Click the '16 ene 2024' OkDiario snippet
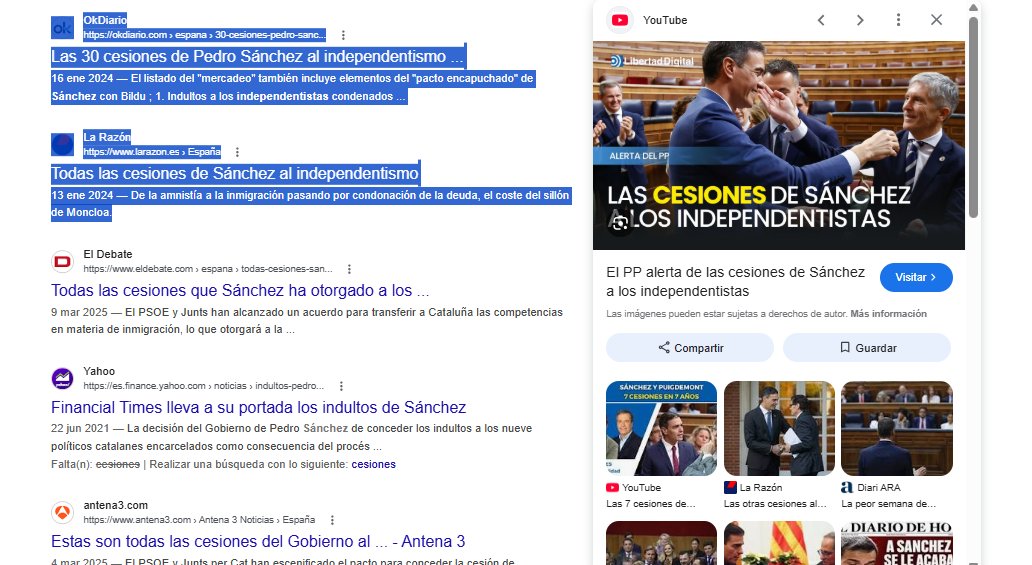This screenshot has height=565, width=1032. (x=292, y=87)
